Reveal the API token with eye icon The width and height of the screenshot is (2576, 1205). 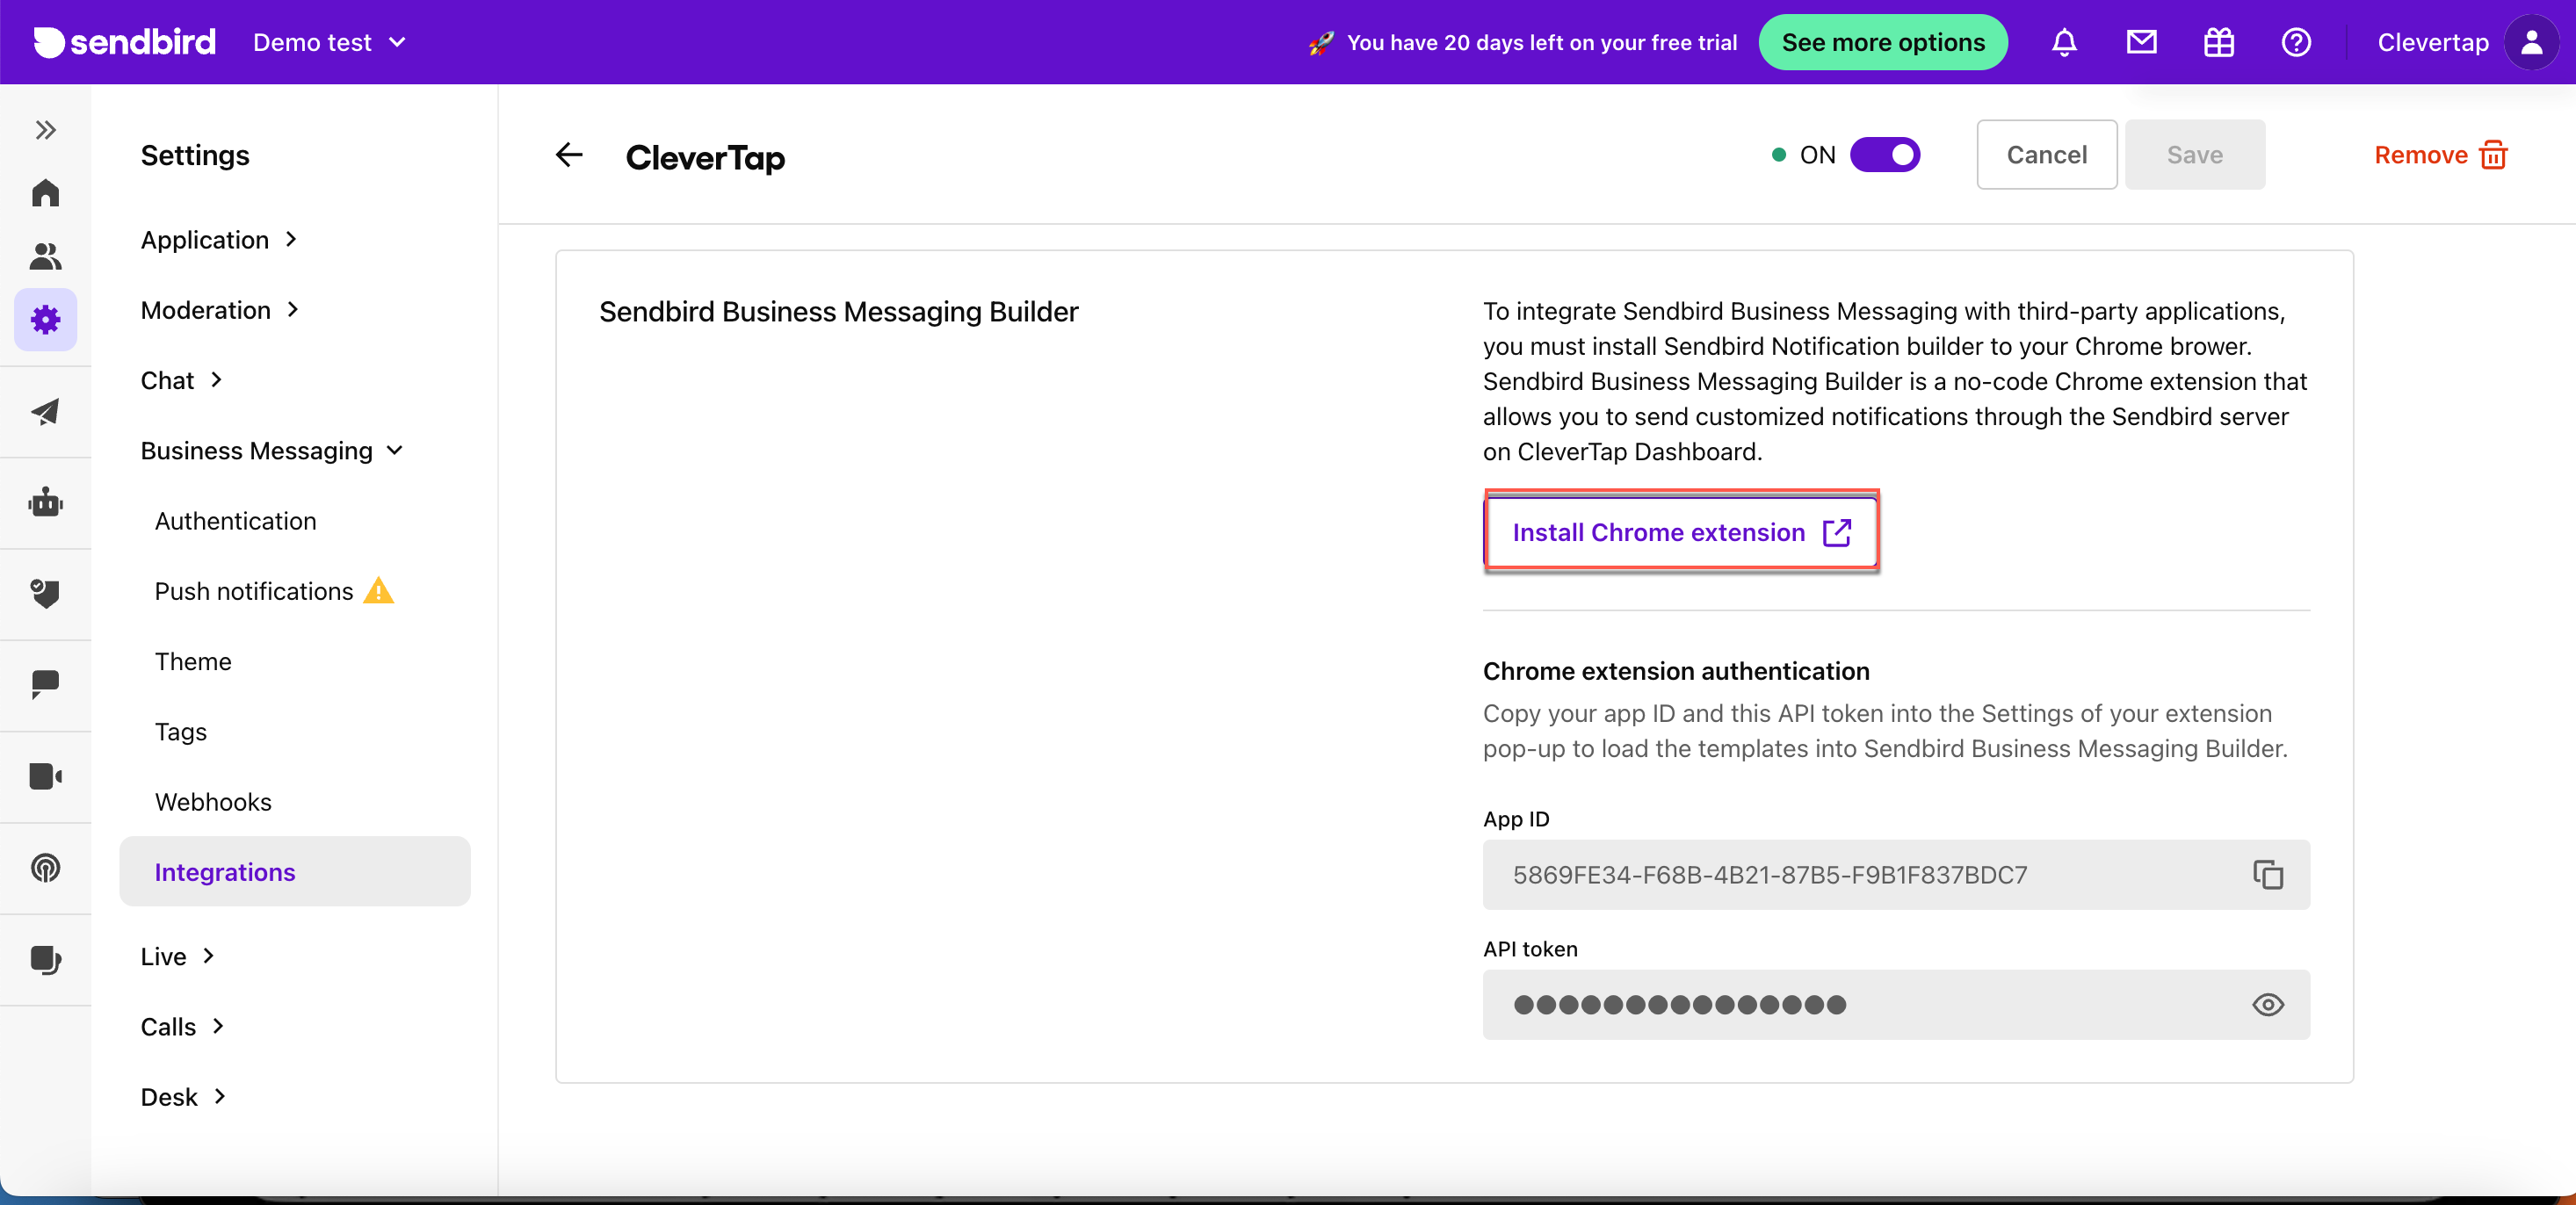2267,1005
